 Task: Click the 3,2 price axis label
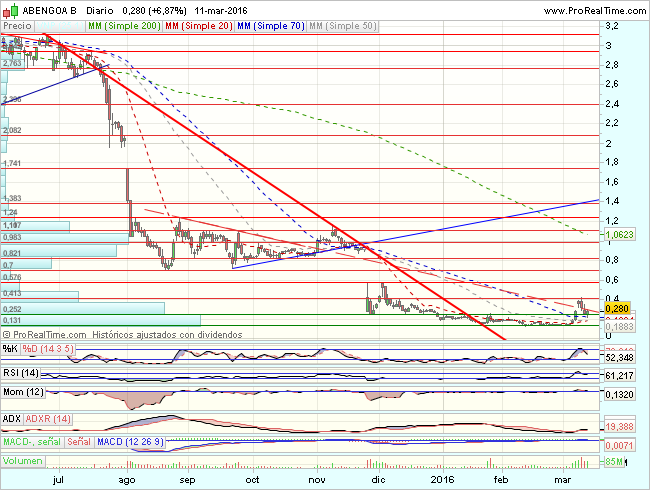tap(612, 26)
